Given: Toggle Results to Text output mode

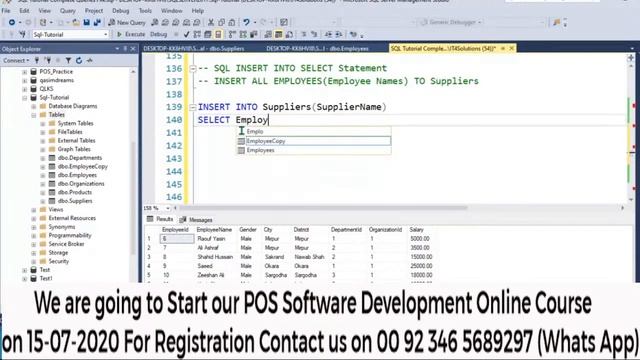Looking at the screenshot, I should (x=268, y=34).
